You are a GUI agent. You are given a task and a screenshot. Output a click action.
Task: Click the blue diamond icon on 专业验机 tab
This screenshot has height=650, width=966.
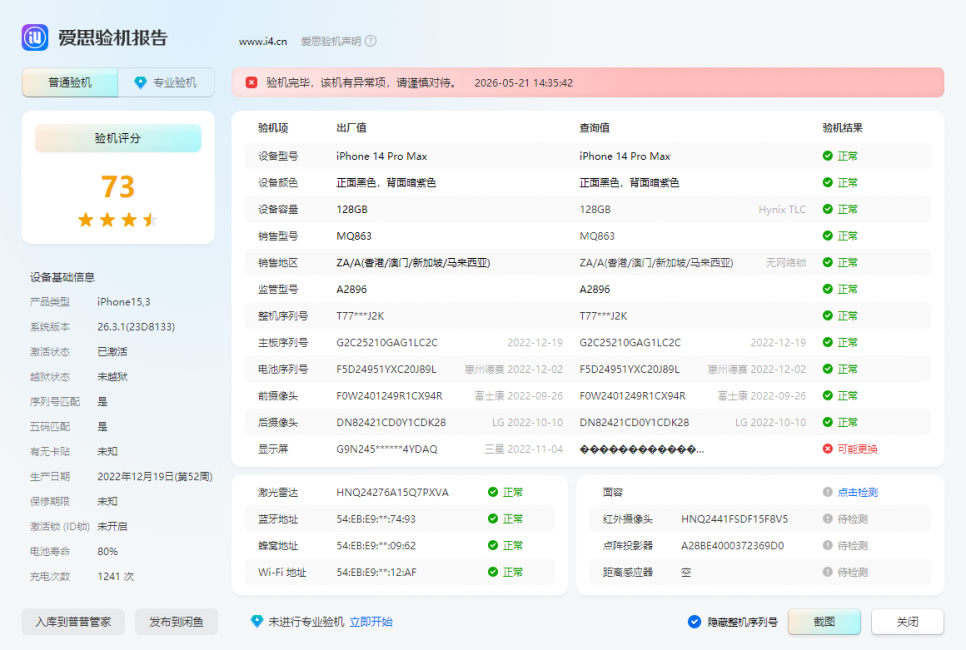pos(140,83)
